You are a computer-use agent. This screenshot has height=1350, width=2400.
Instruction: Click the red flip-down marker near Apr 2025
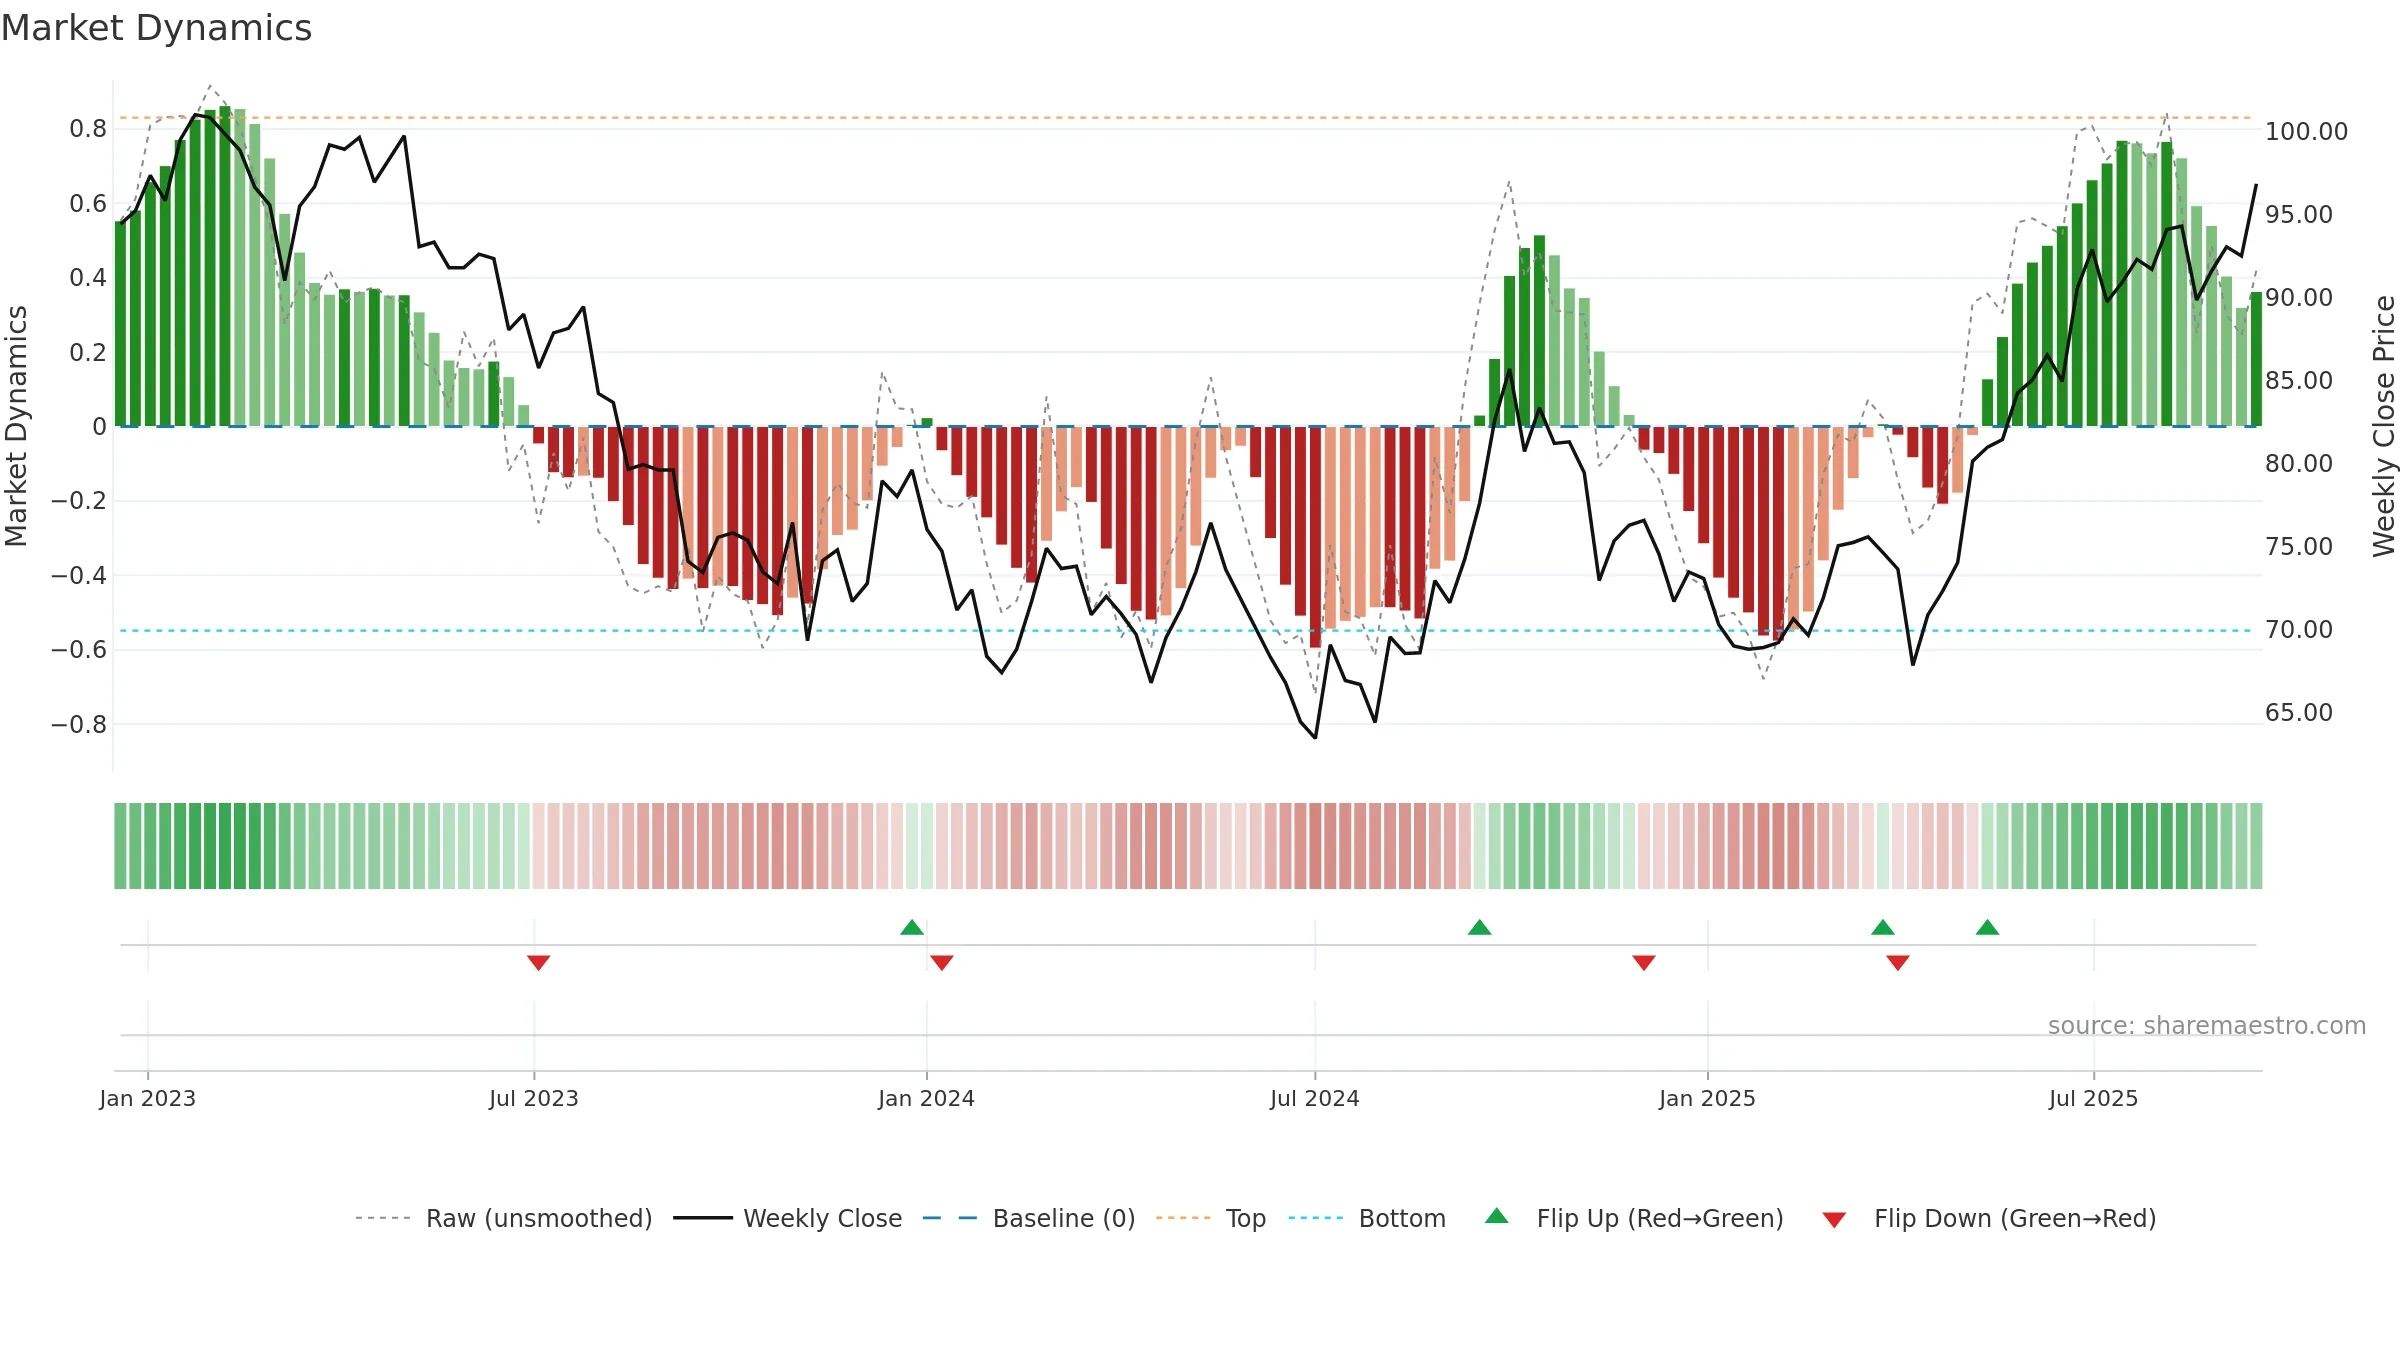[1898, 962]
